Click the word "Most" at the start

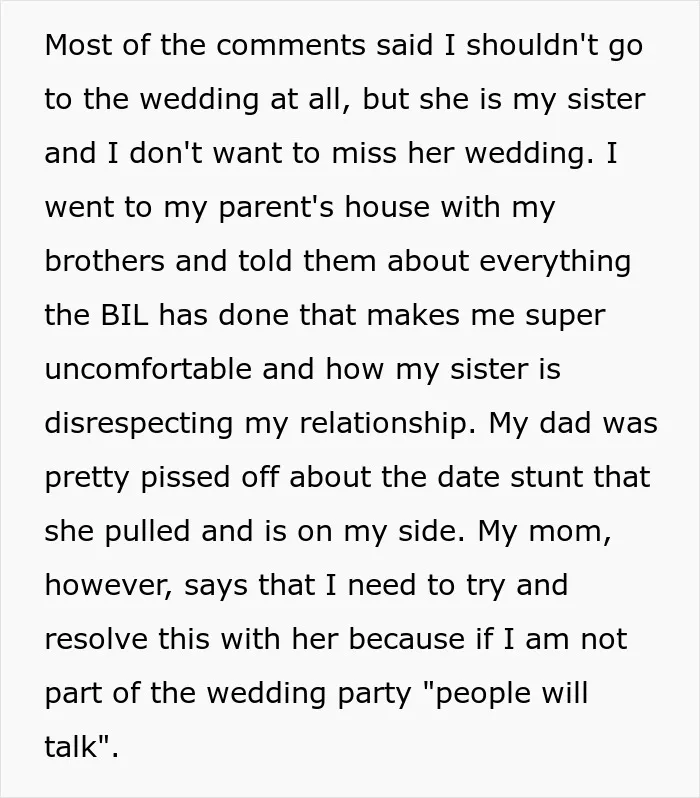tap(77, 45)
